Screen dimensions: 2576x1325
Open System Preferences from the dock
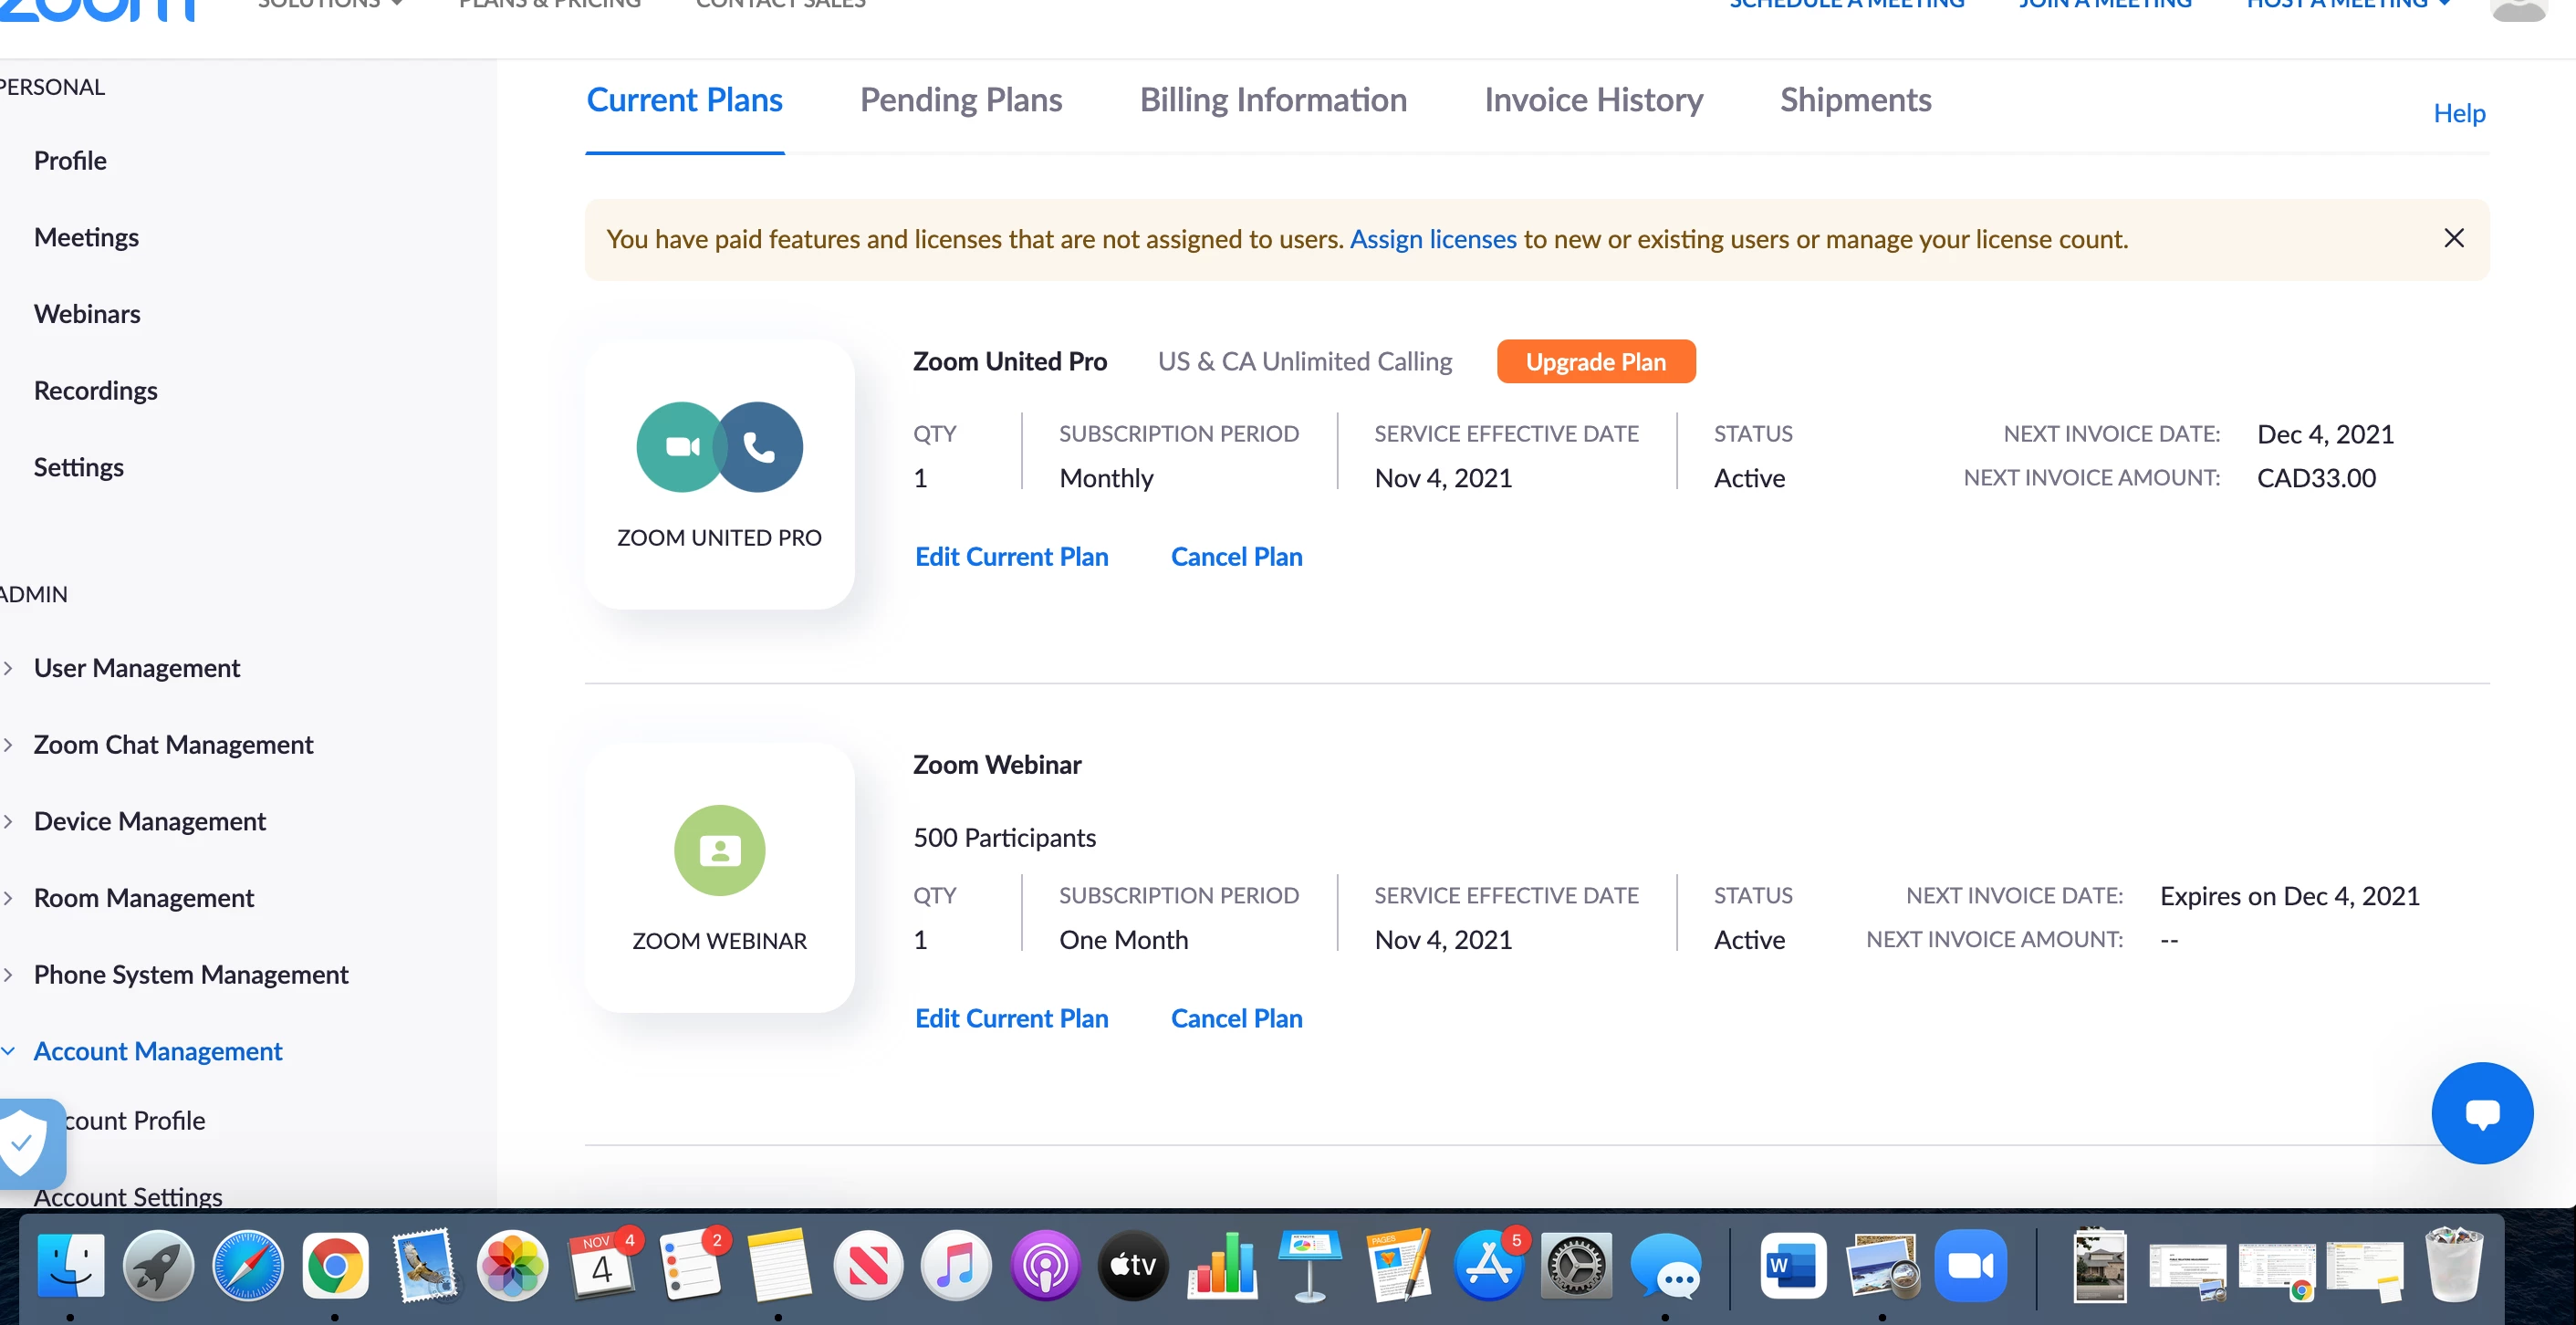1576,1266
